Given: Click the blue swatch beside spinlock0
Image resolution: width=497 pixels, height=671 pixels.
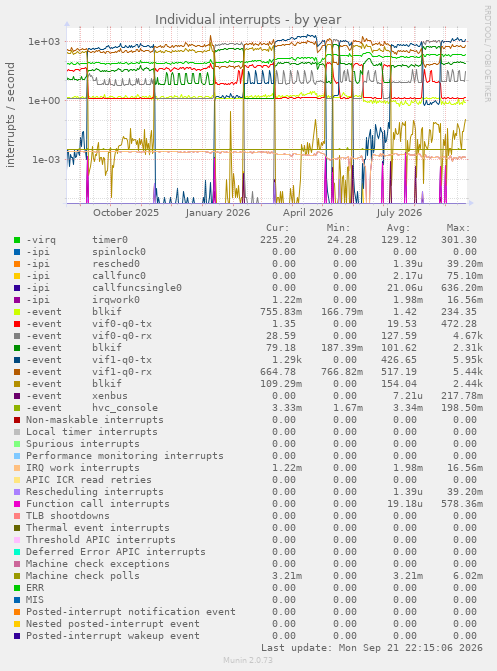Looking at the screenshot, I should click(17, 252).
